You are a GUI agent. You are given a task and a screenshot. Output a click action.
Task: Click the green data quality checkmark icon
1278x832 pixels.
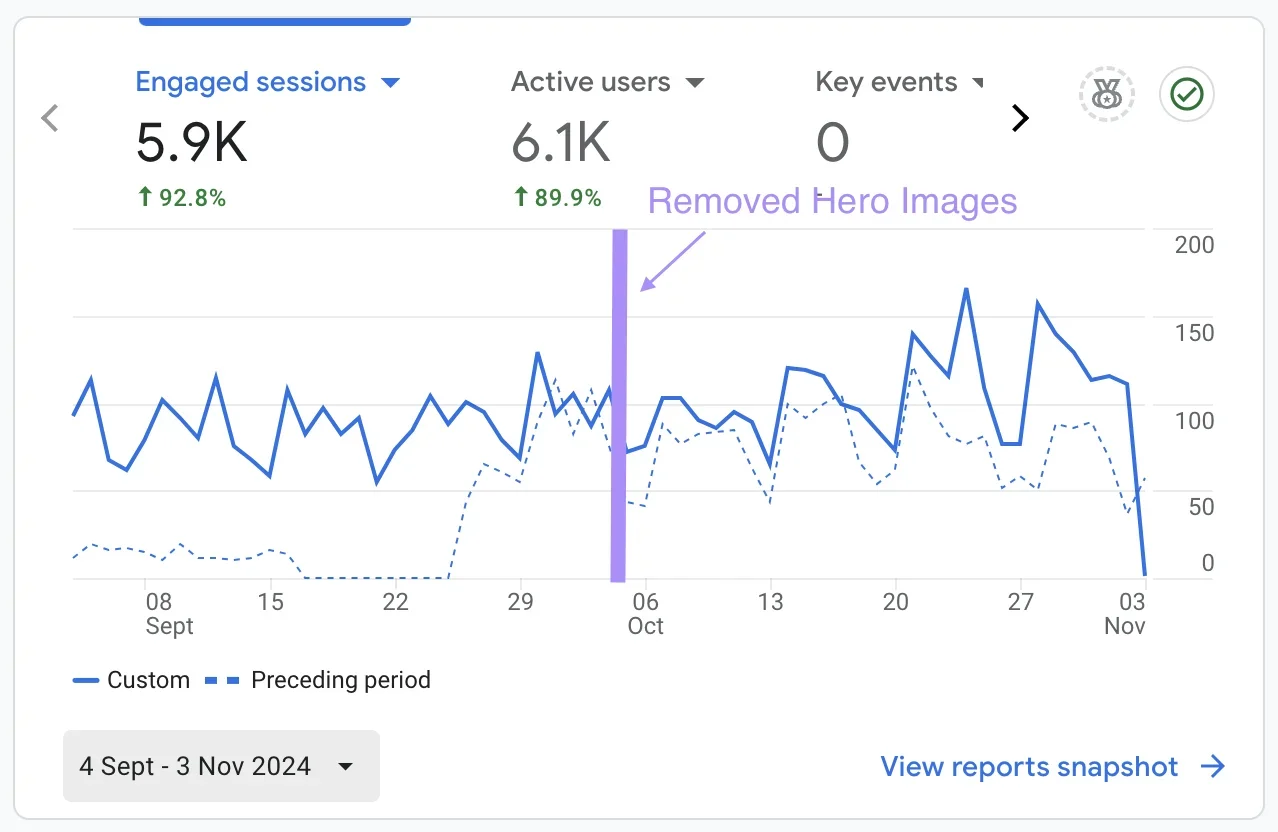click(1186, 94)
